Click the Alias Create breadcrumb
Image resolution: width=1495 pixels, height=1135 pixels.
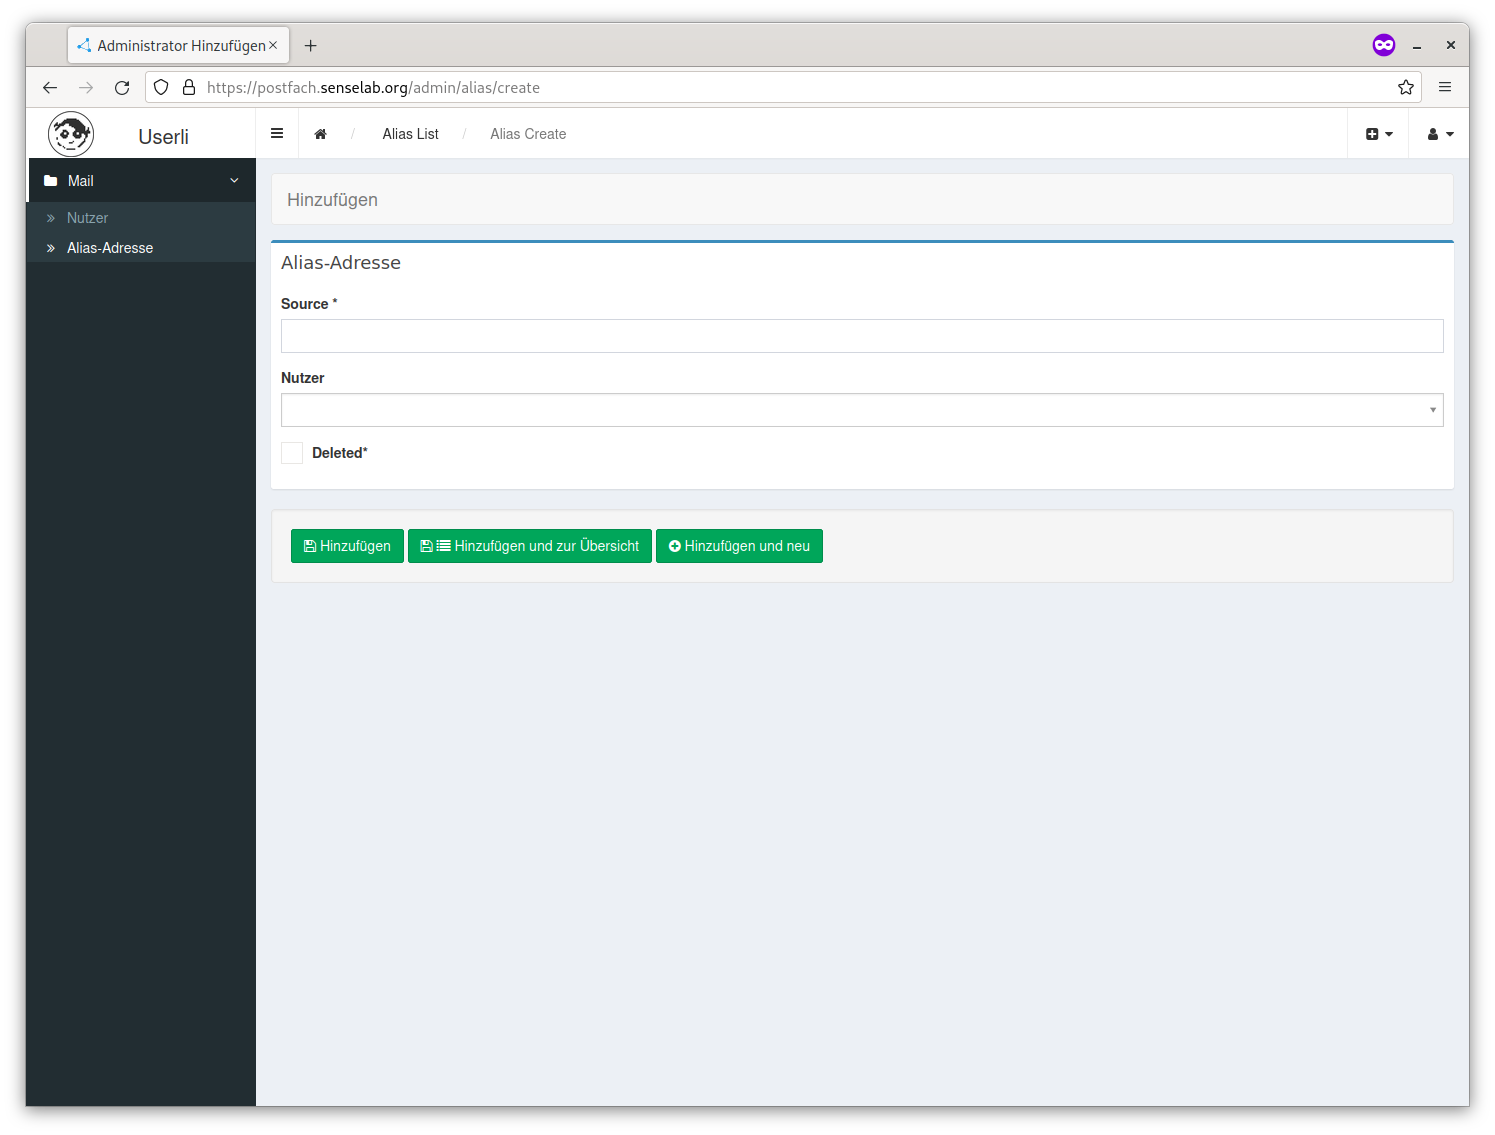point(528,134)
